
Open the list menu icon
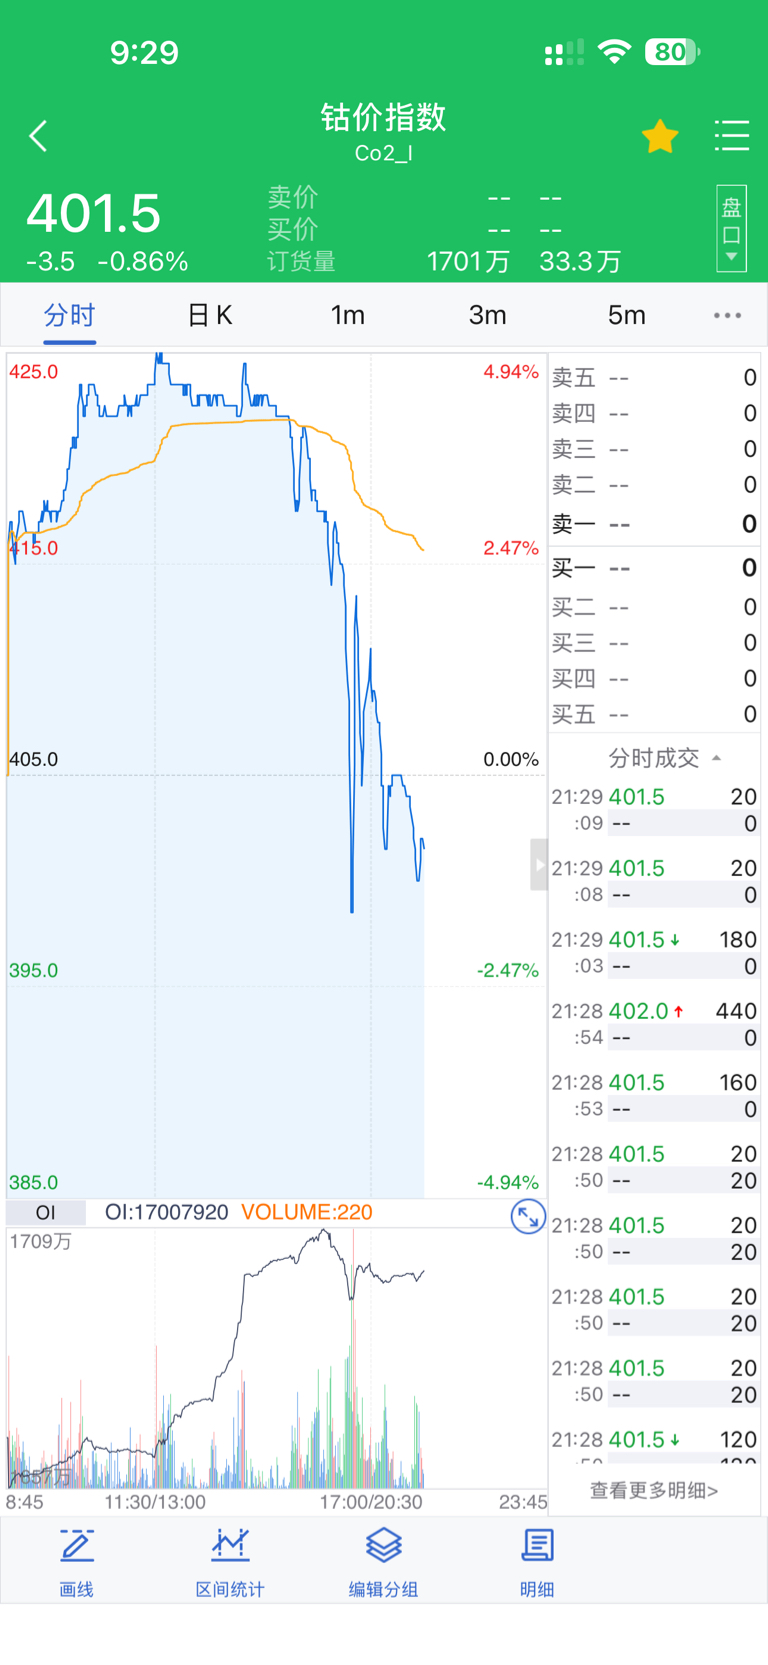point(731,136)
